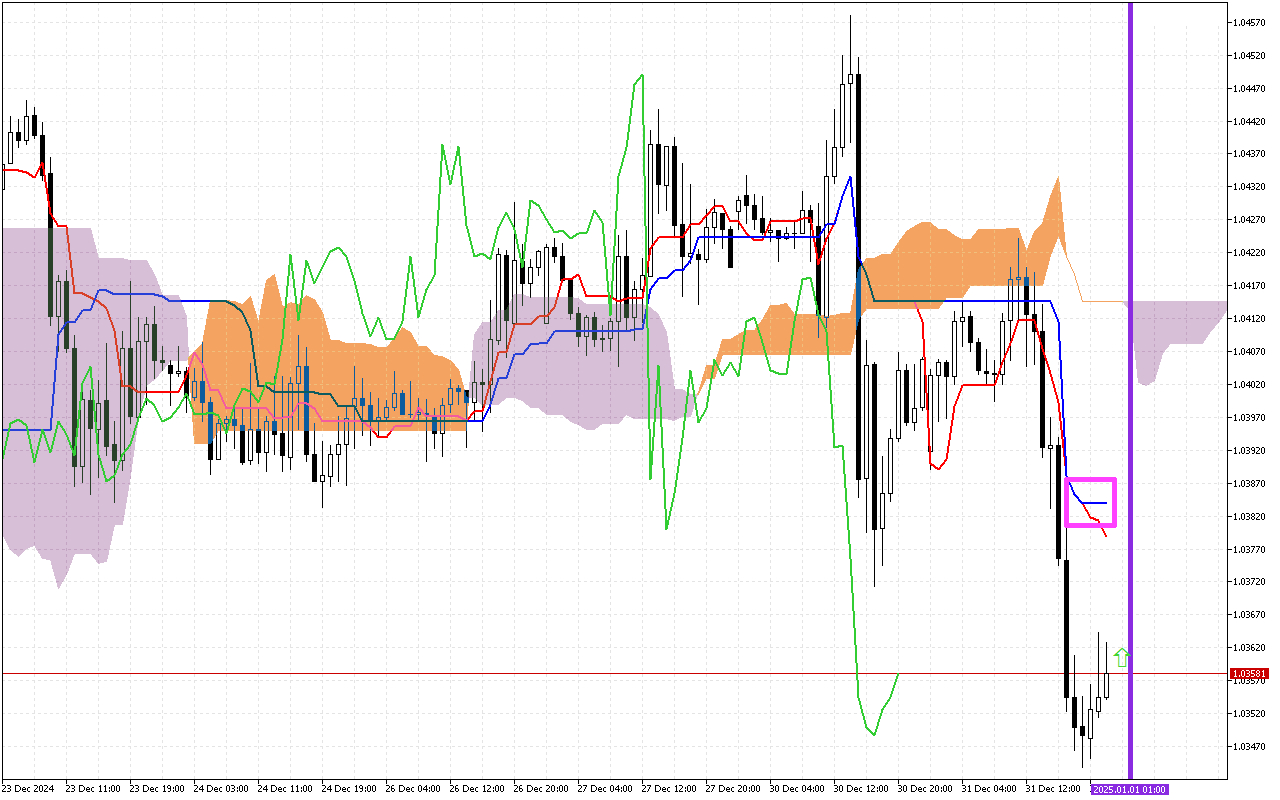Click the 24 Dec 11:00 time label
1280x800 pixels.
pyautogui.click(x=285, y=789)
